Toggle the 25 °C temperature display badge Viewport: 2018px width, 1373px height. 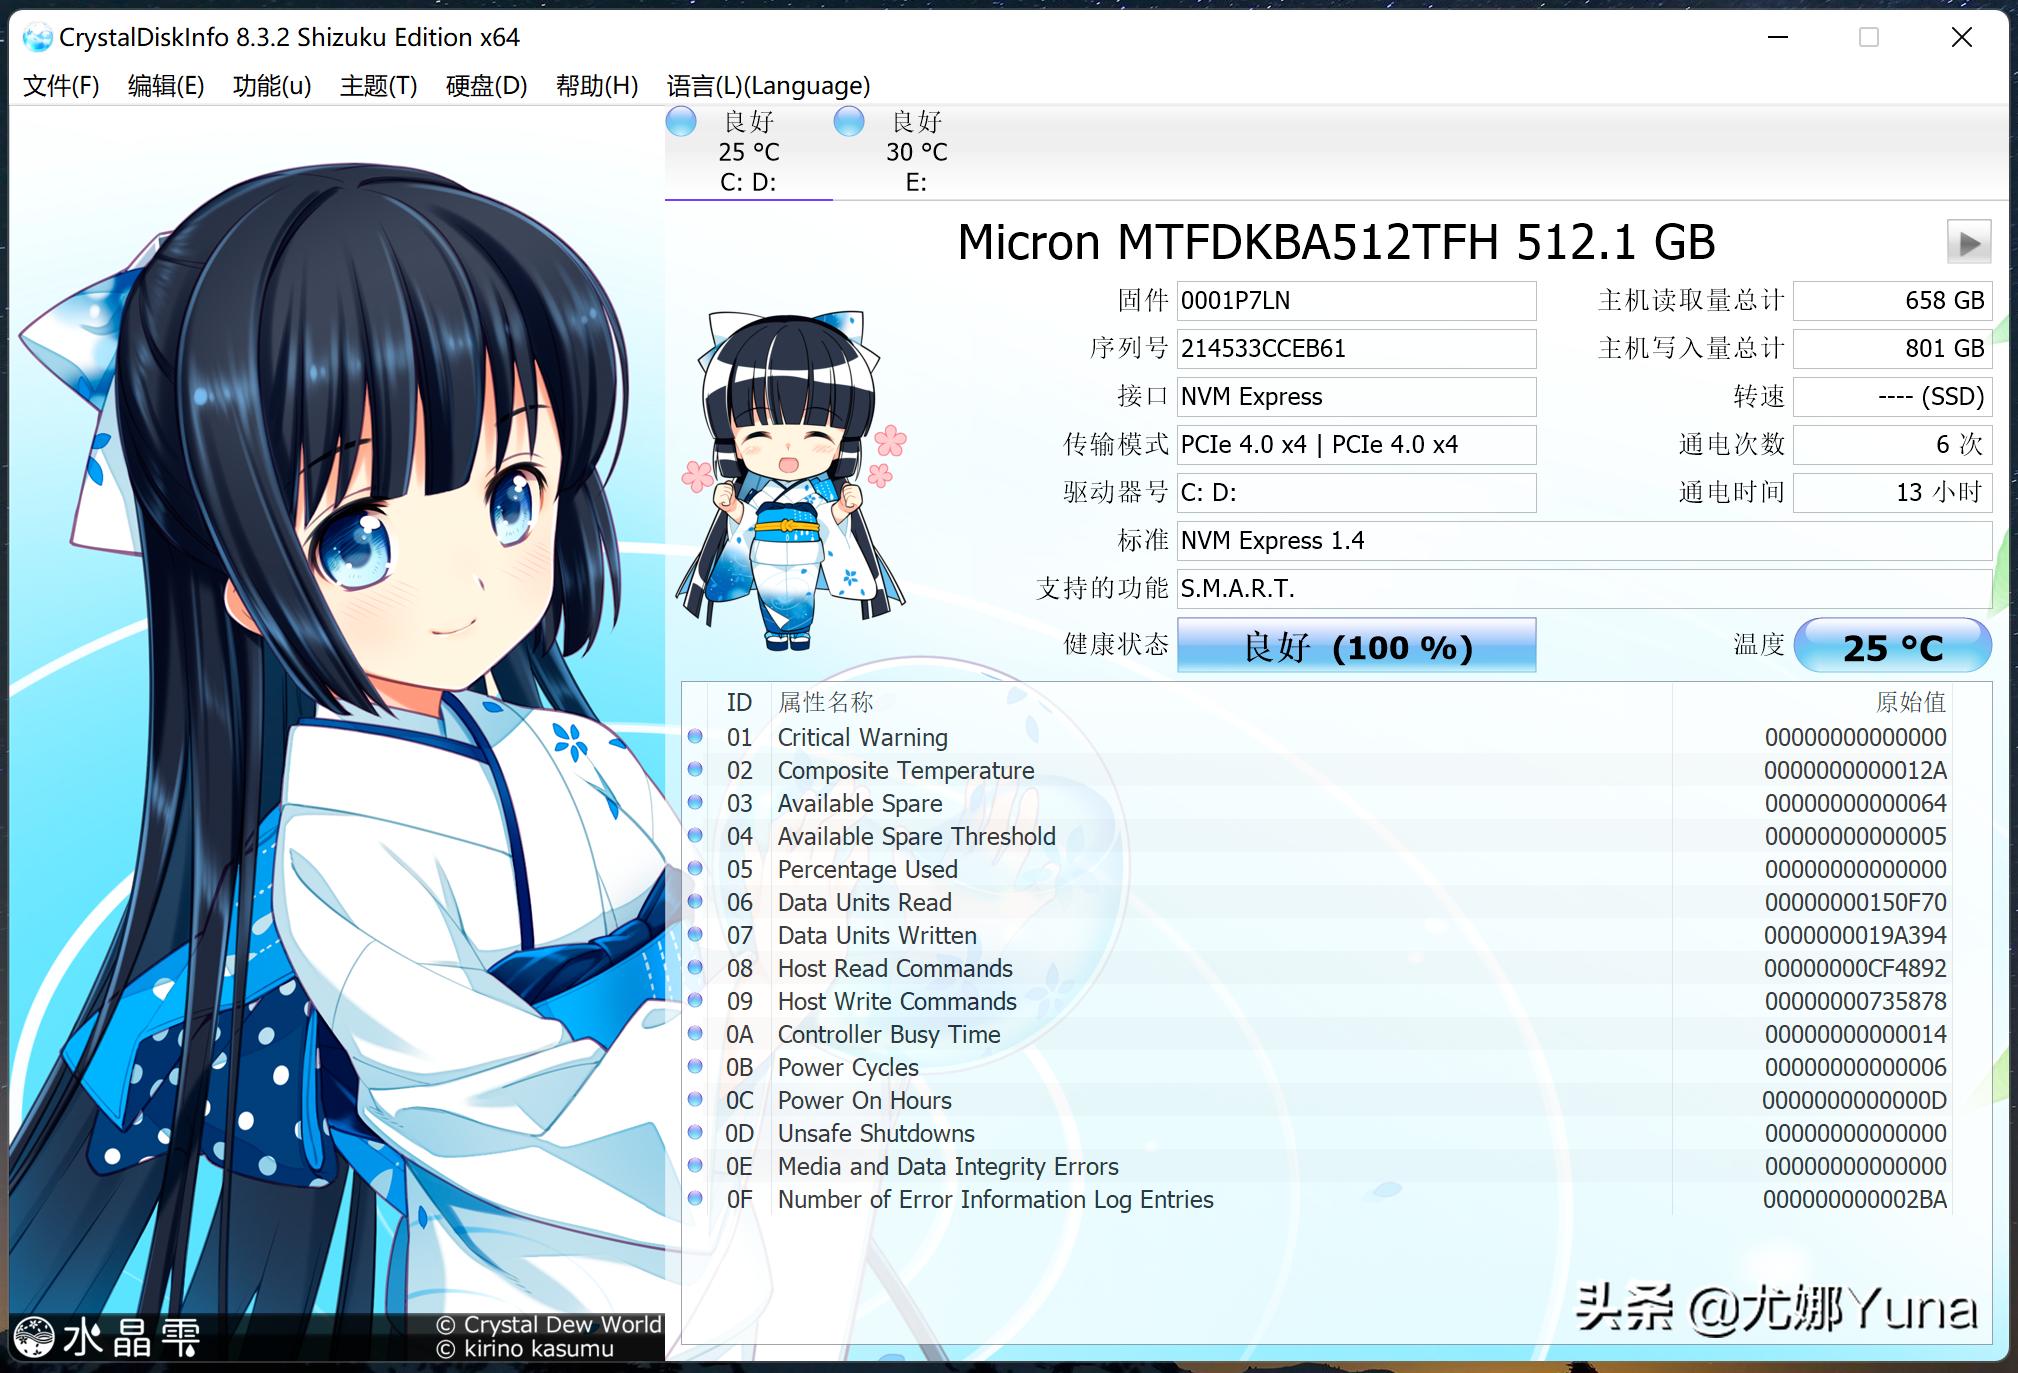[1893, 645]
